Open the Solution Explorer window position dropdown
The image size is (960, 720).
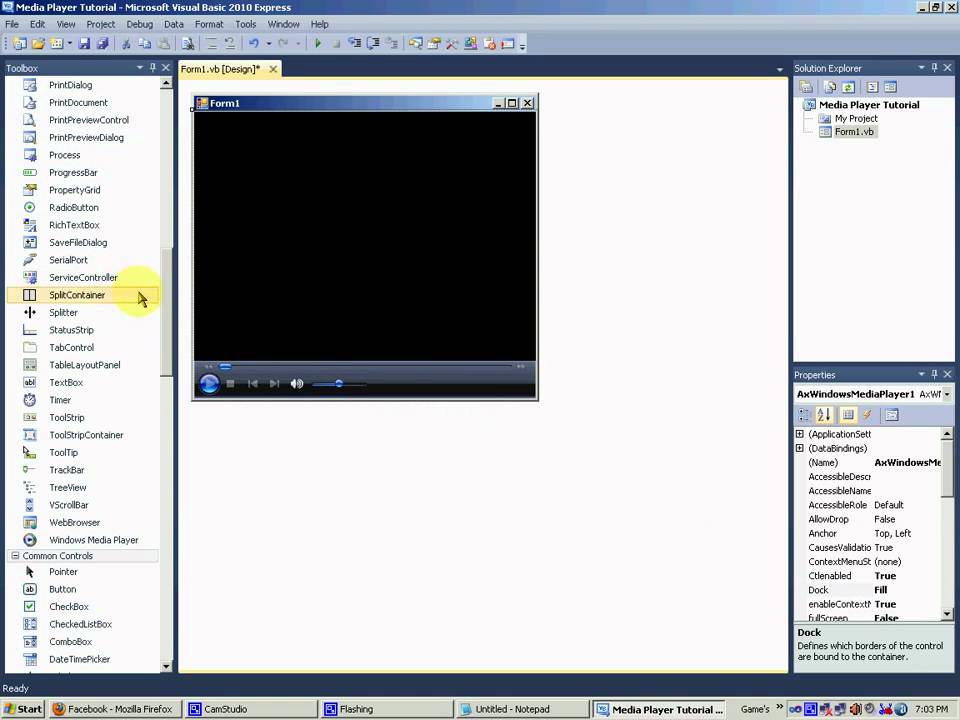click(921, 67)
